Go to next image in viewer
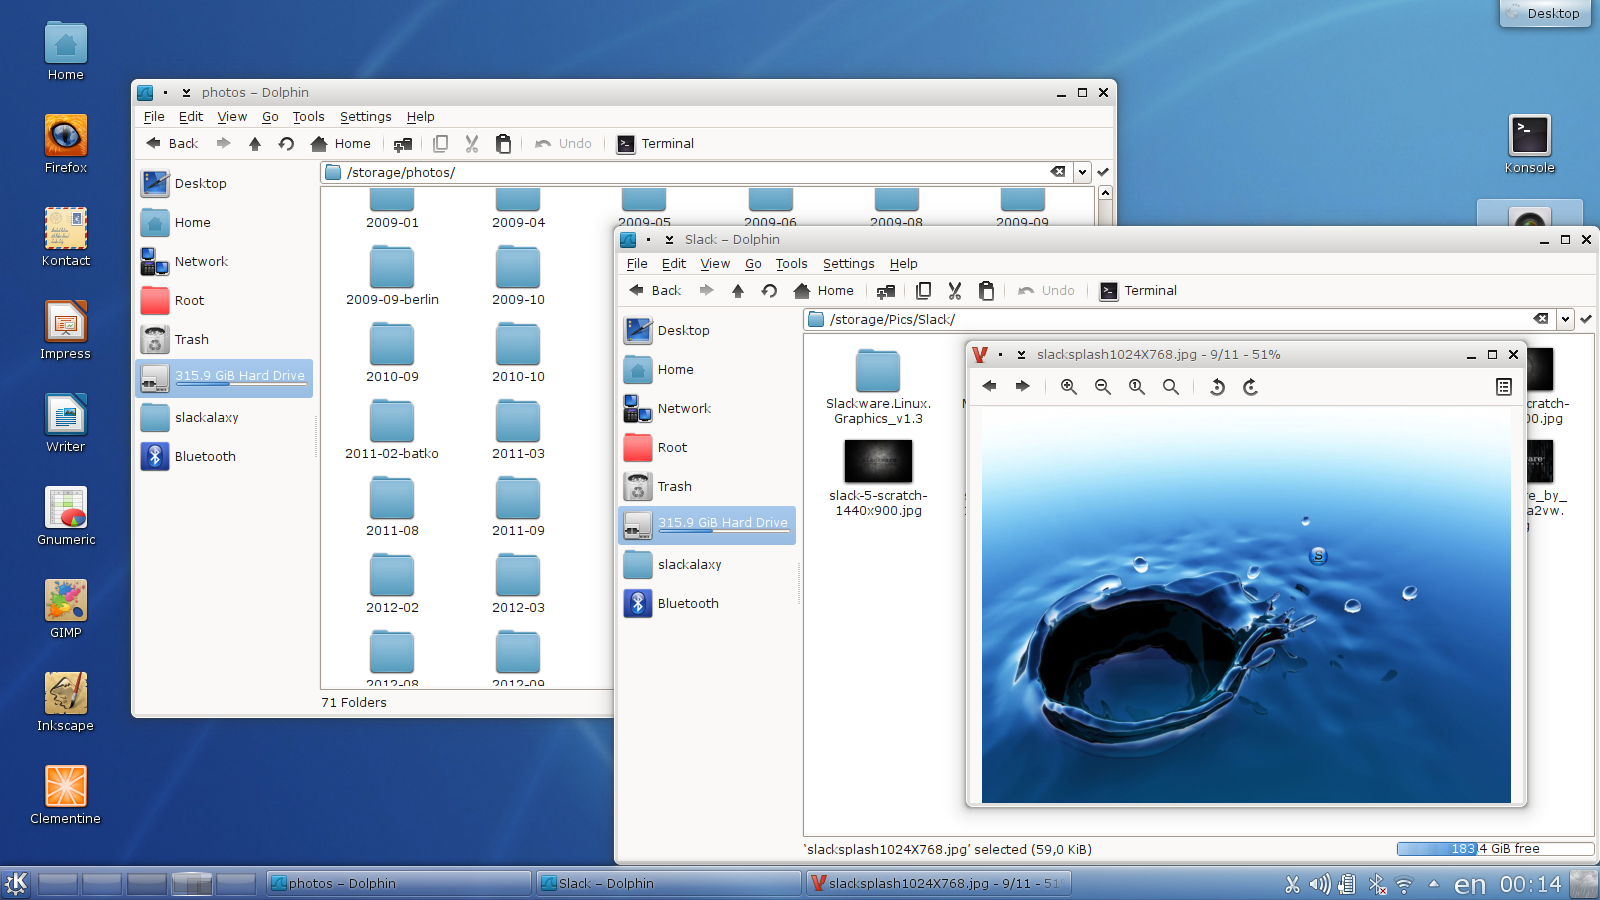Viewport: 1600px width, 900px height. [x=1022, y=387]
